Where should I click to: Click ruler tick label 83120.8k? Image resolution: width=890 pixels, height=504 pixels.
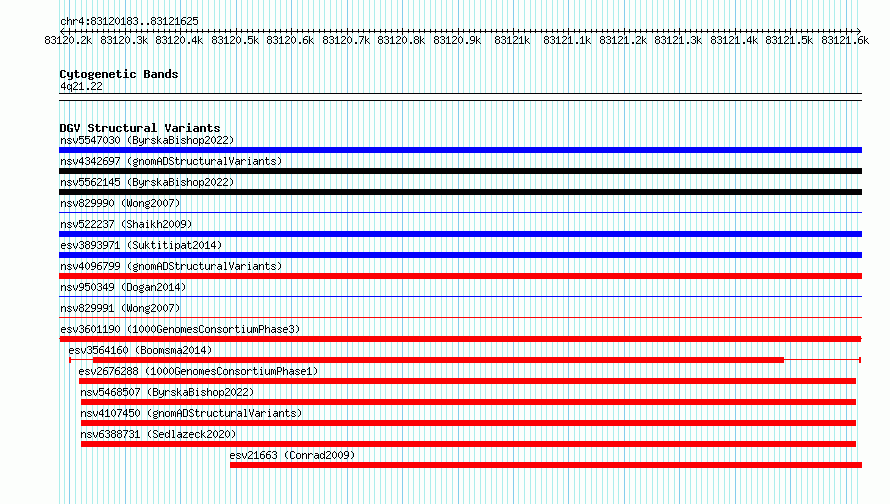tap(401, 41)
